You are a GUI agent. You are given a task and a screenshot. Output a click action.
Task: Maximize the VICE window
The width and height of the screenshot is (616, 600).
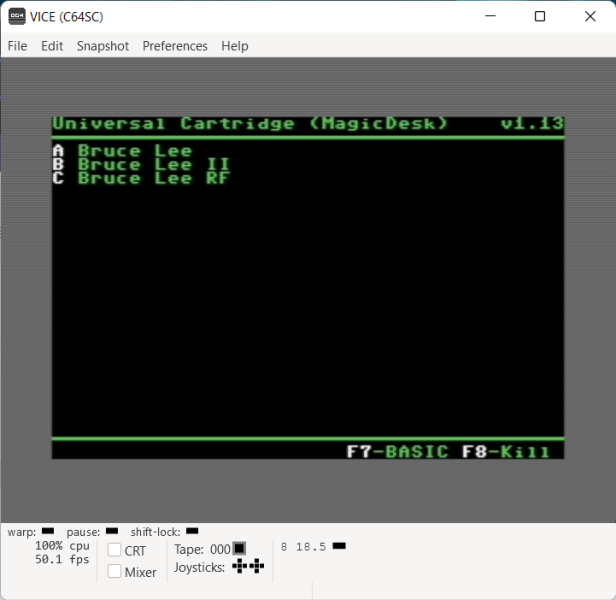(540, 16)
